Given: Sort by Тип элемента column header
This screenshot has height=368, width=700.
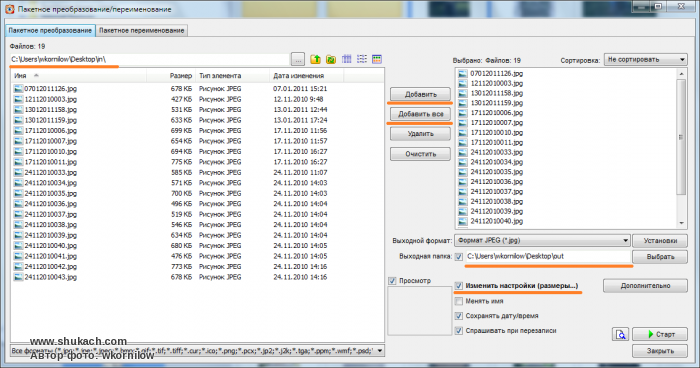Looking at the screenshot, I should (x=233, y=75).
